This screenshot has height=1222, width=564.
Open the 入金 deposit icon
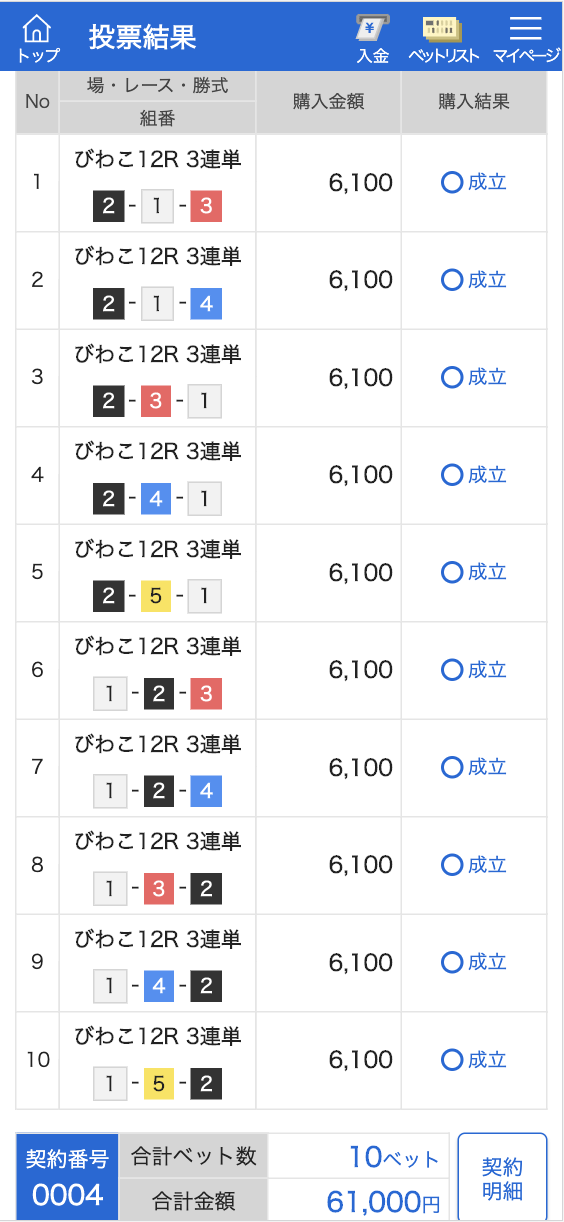[x=372, y=38]
